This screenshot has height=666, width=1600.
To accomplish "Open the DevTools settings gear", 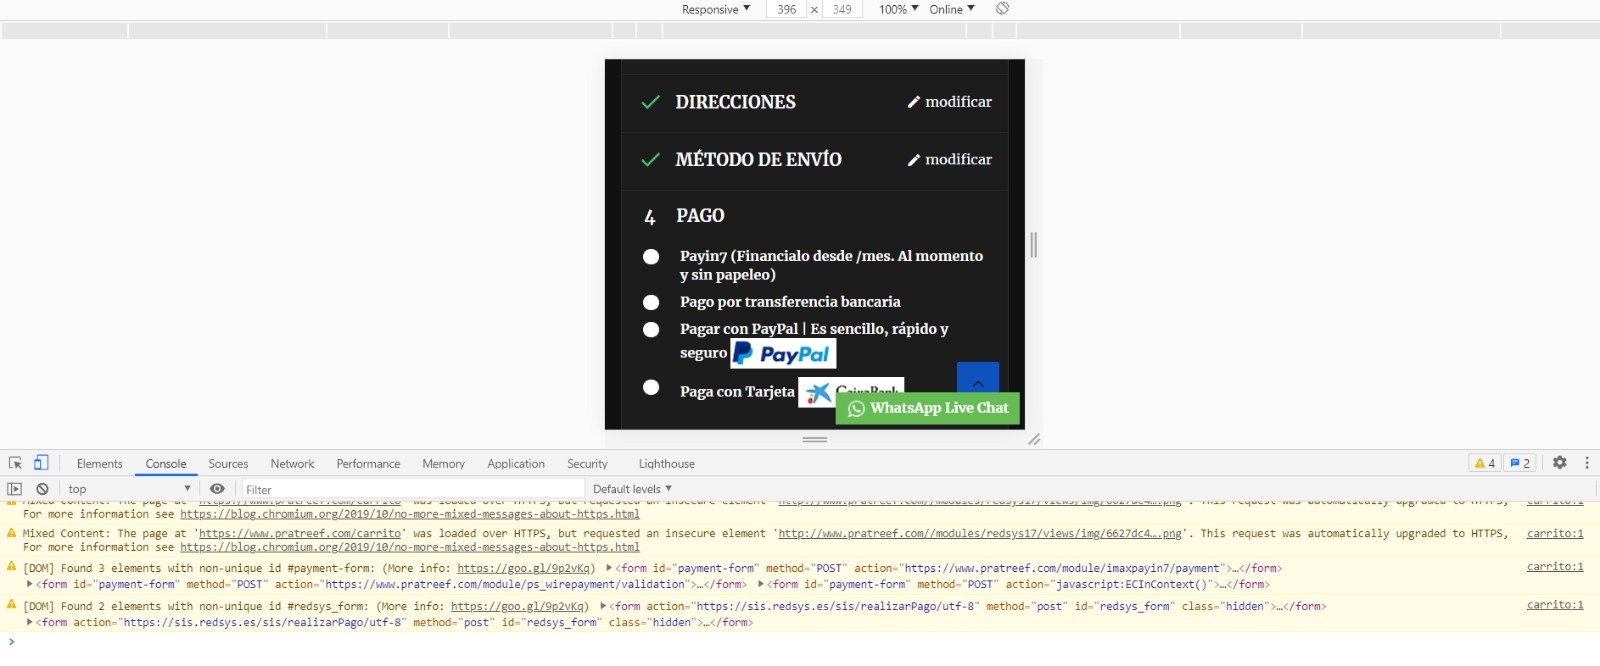I will 1559,463.
